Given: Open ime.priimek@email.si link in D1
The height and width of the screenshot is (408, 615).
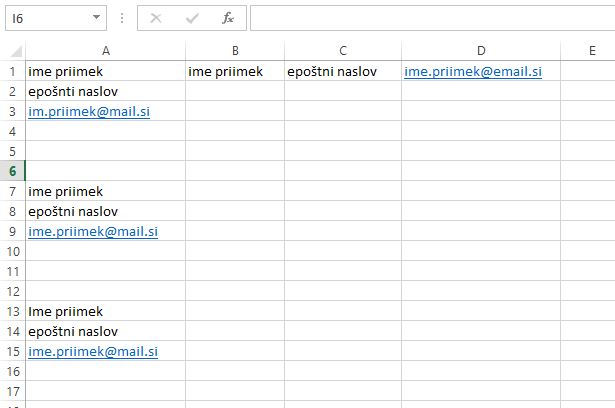Looking at the screenshot, I should click(x=473, y=72).
